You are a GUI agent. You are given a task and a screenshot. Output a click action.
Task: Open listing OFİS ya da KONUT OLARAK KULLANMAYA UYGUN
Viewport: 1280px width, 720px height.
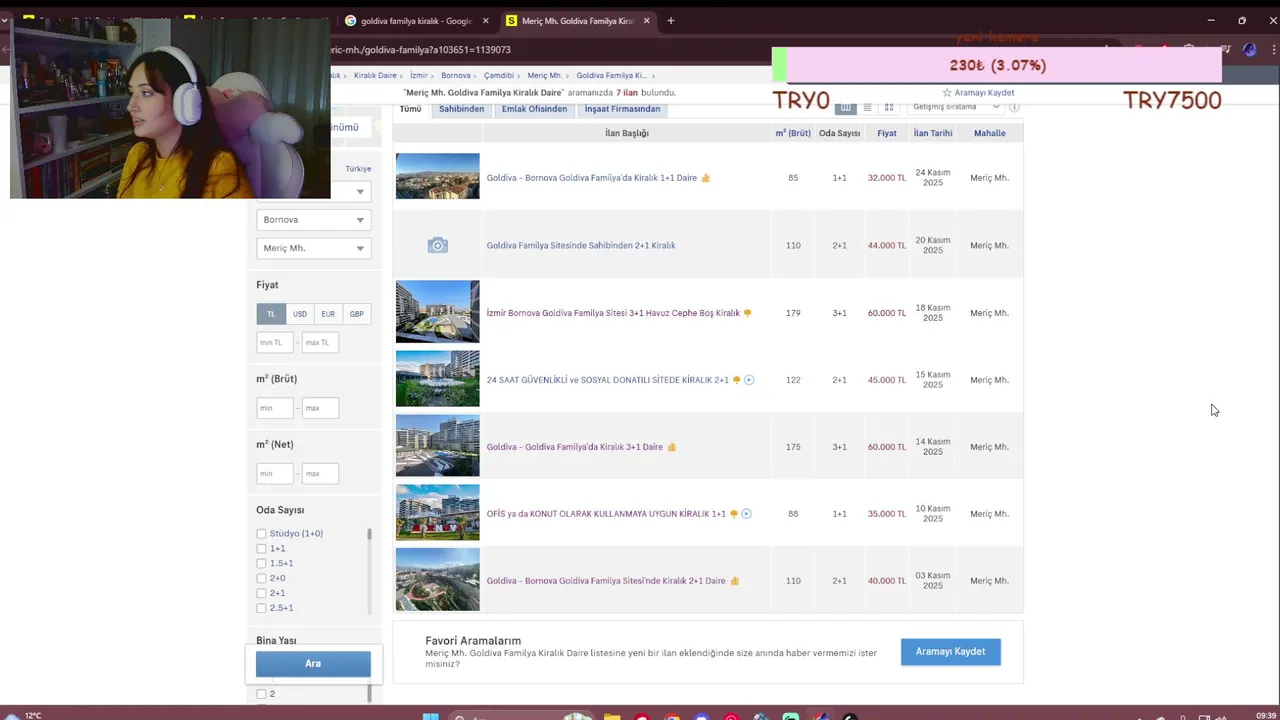point(606,514)
